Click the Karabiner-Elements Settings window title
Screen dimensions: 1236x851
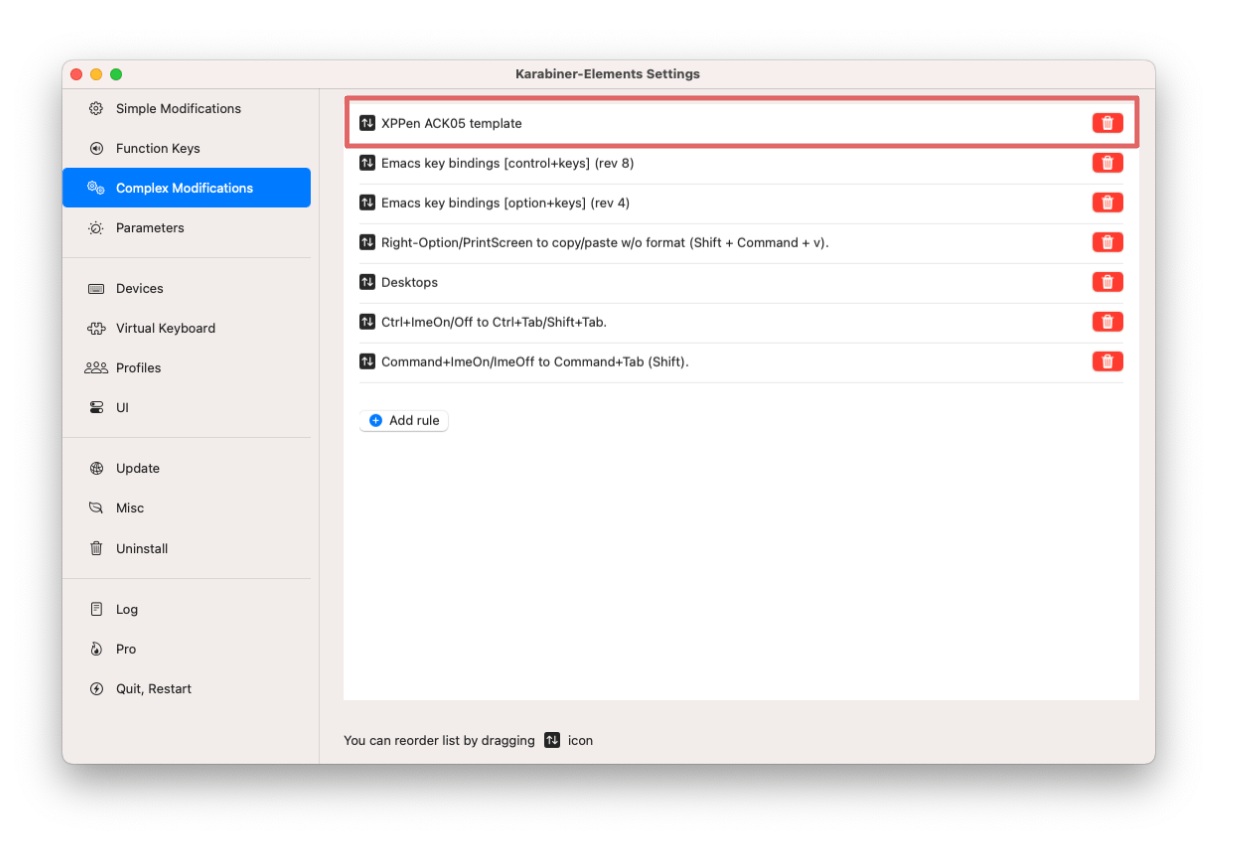click(x=607, y=74)
